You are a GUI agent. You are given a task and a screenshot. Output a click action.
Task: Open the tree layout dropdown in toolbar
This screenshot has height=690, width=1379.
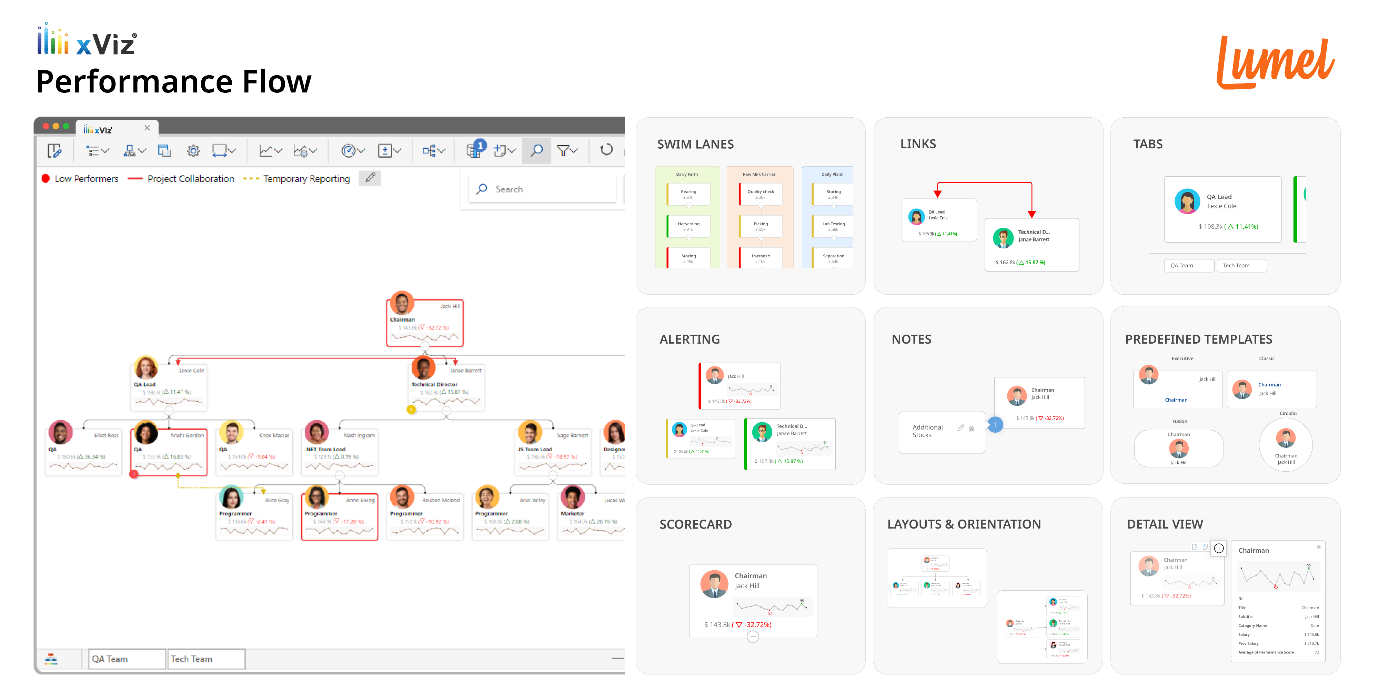(434, 150)
